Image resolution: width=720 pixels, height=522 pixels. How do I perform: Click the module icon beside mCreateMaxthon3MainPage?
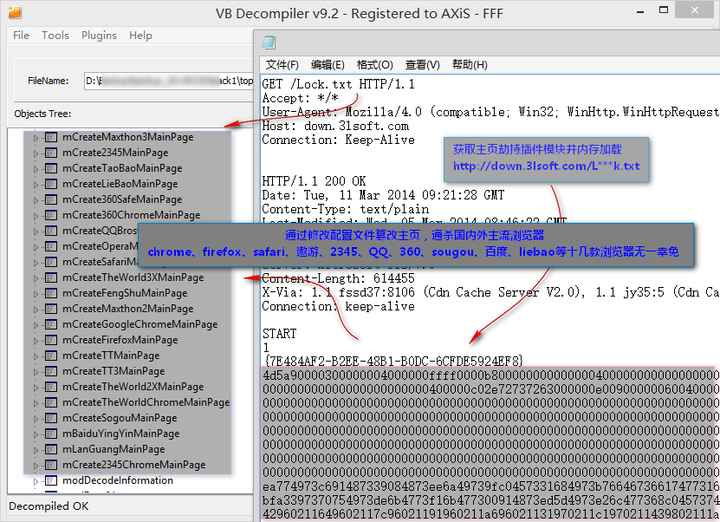[51, 137]
